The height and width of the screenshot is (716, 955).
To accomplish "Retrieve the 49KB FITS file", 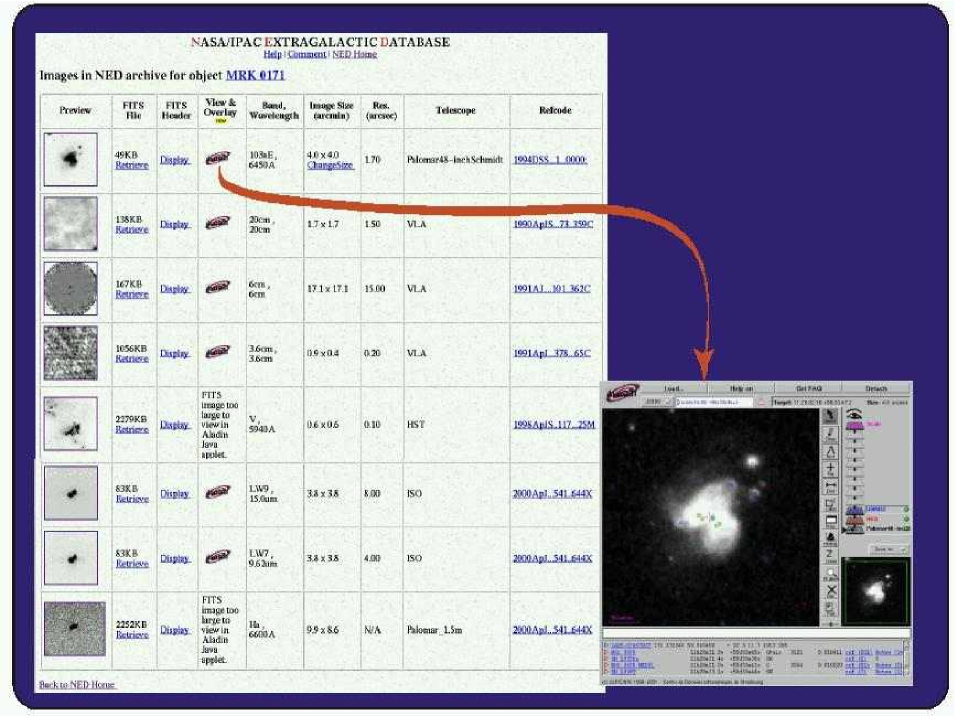I will point(132,165).
